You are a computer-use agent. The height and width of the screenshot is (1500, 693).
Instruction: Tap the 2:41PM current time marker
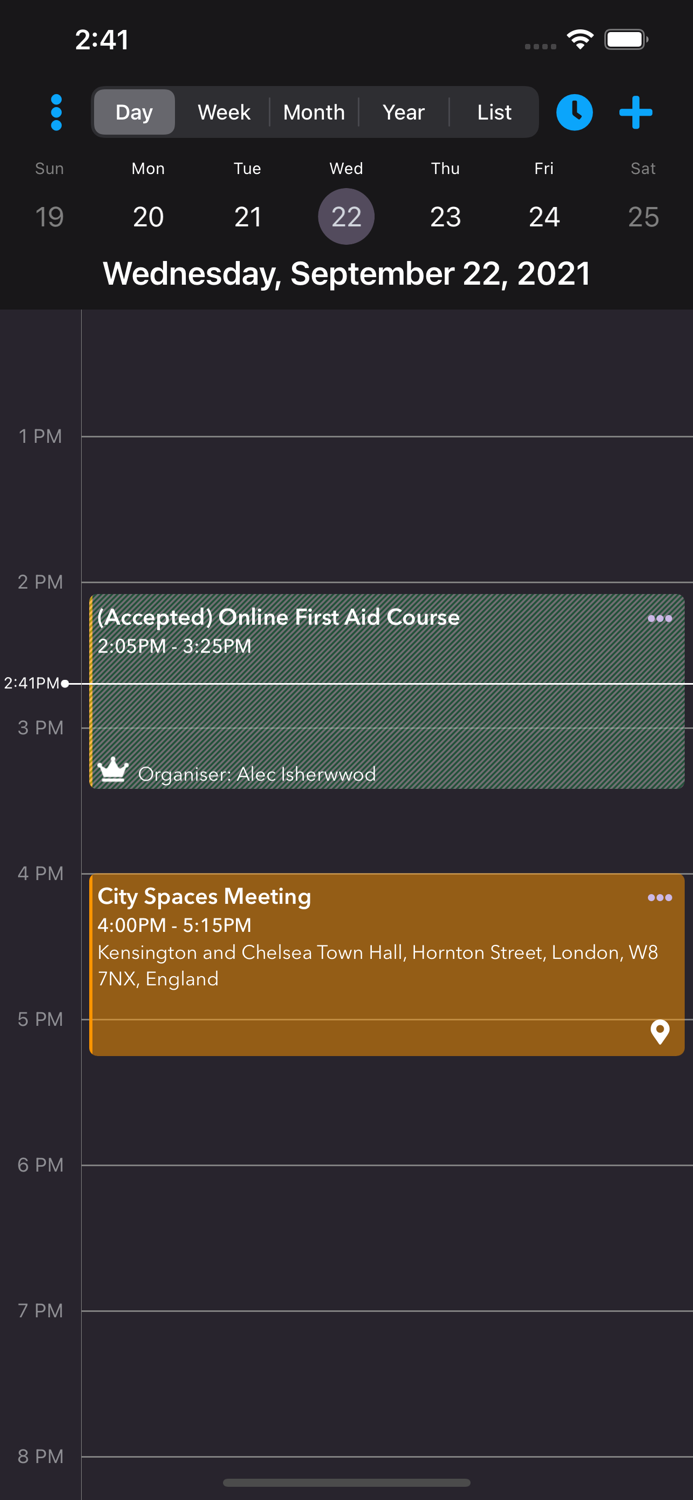click(33, 683)
